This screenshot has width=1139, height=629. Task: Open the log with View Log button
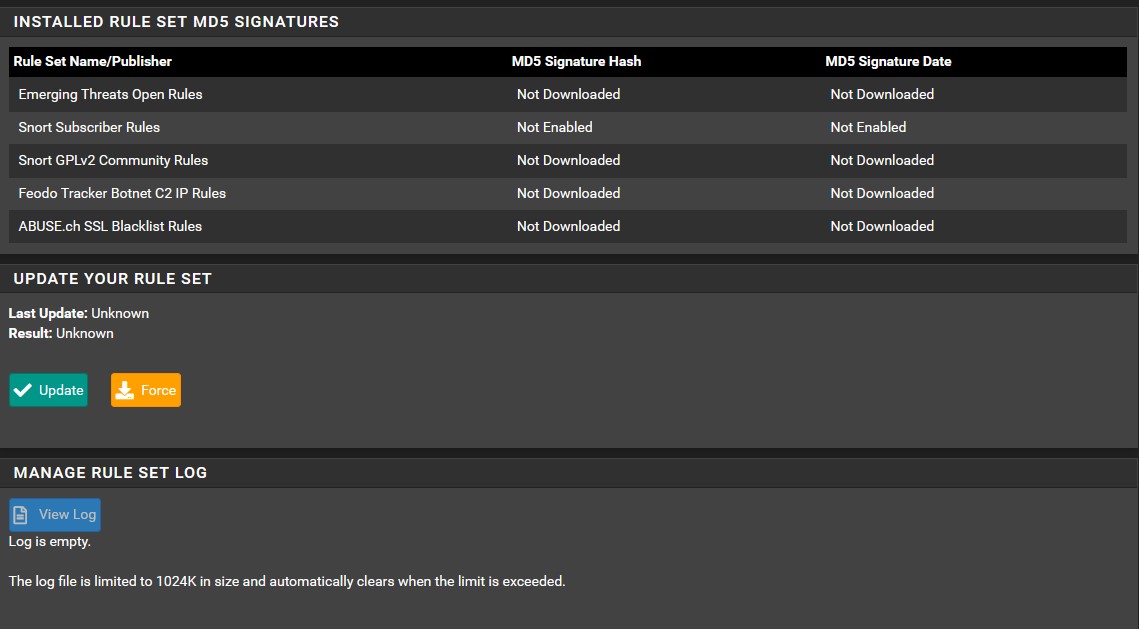click(55, 514)
